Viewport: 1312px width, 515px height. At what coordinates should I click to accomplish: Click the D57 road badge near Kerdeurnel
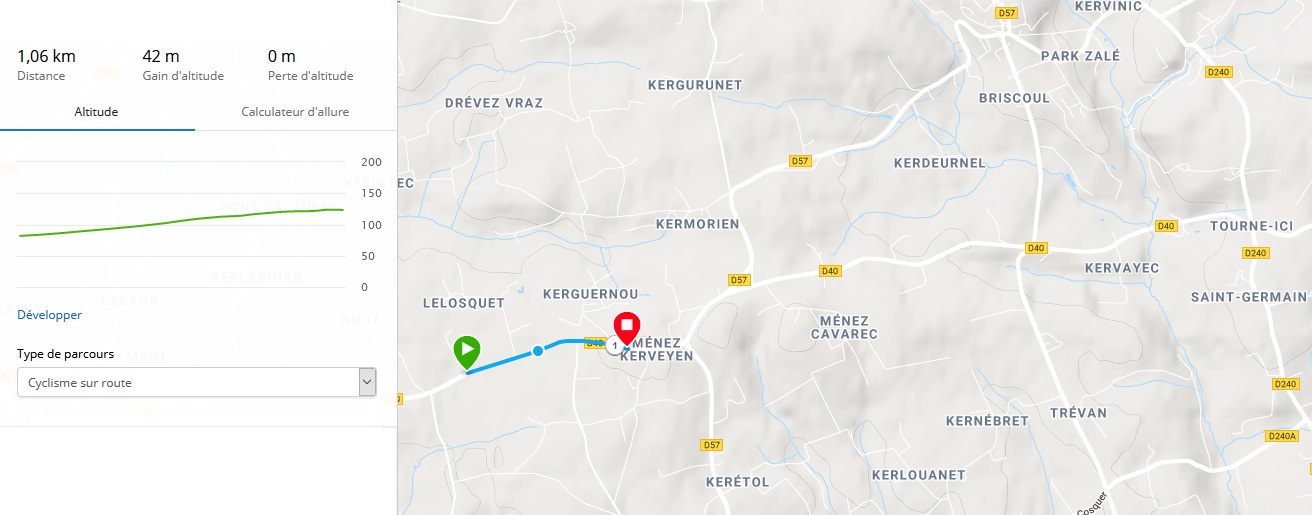(799, 161)
